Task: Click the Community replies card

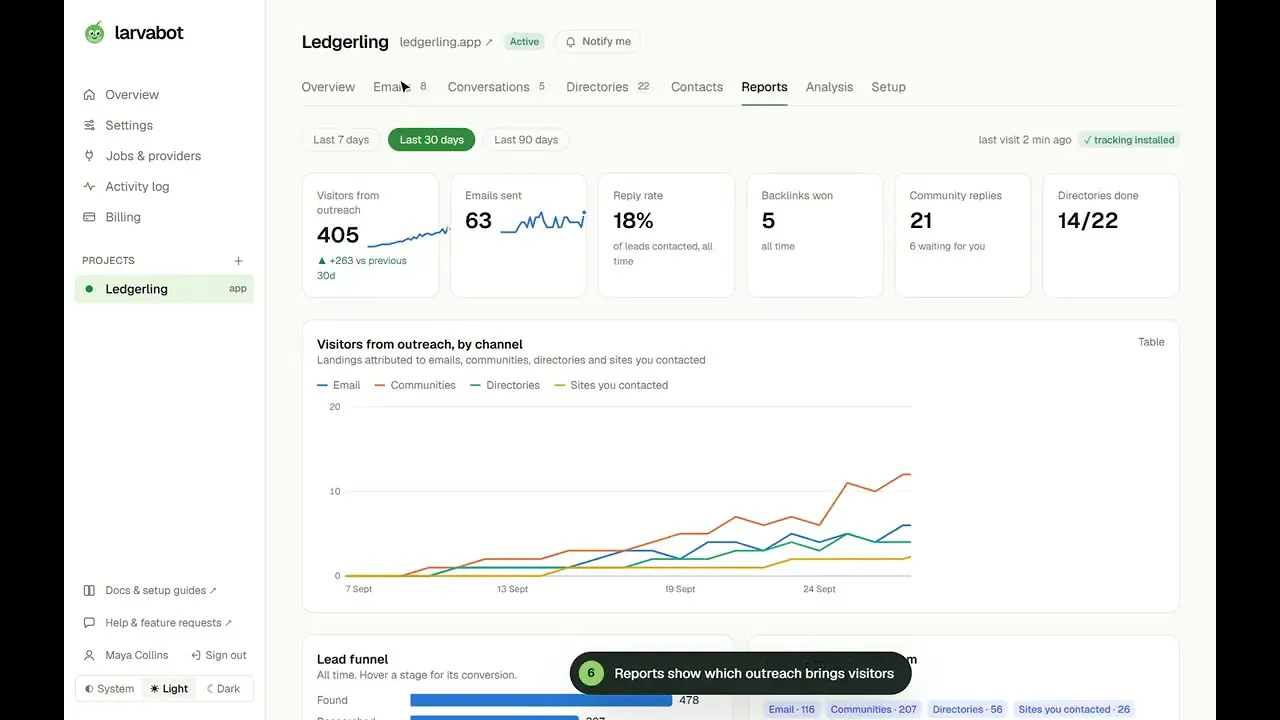Action: pyautogui.click(x=962, y=236)
